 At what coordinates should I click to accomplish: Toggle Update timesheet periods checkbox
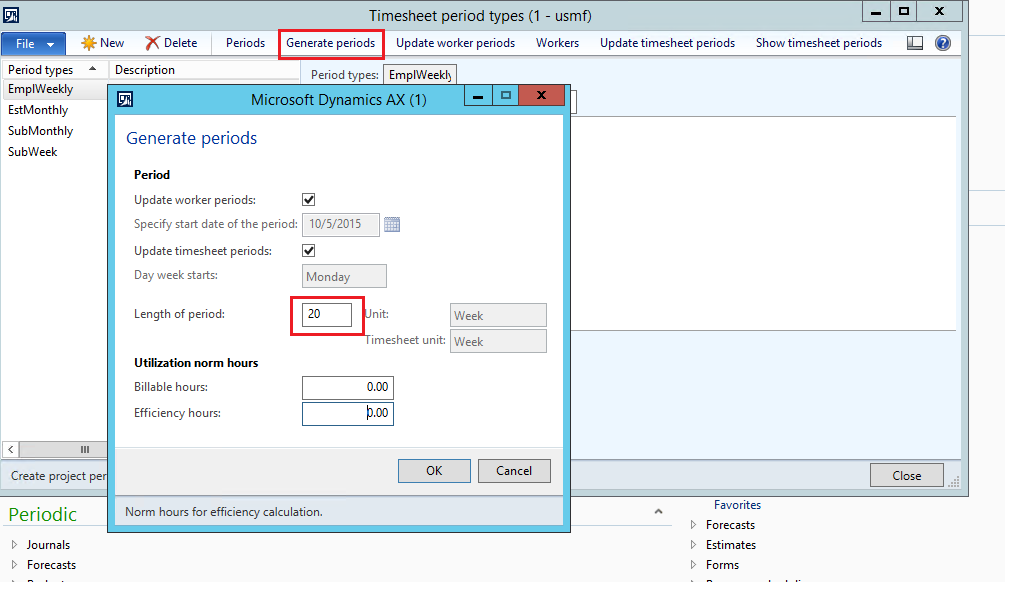point(309,250)
